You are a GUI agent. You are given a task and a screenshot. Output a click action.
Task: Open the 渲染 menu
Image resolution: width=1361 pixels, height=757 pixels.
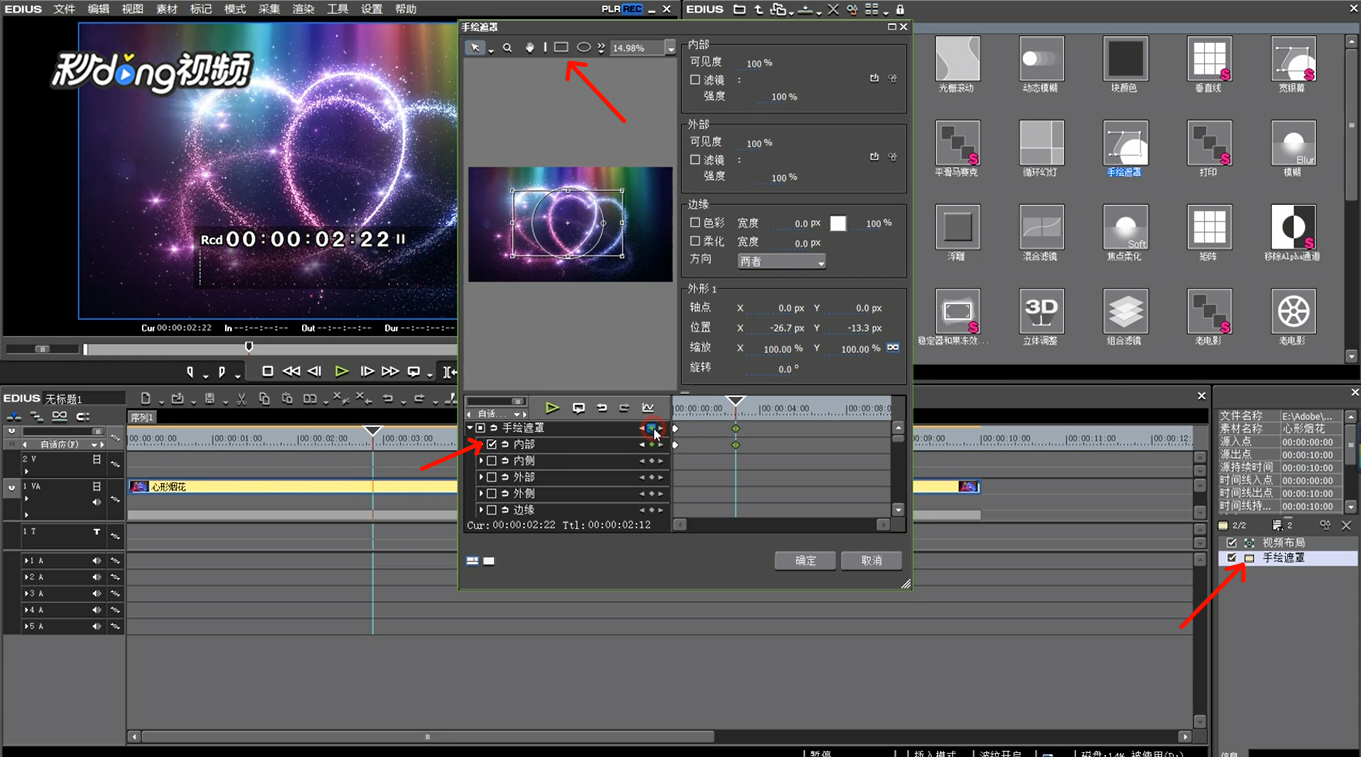[303, 9]
